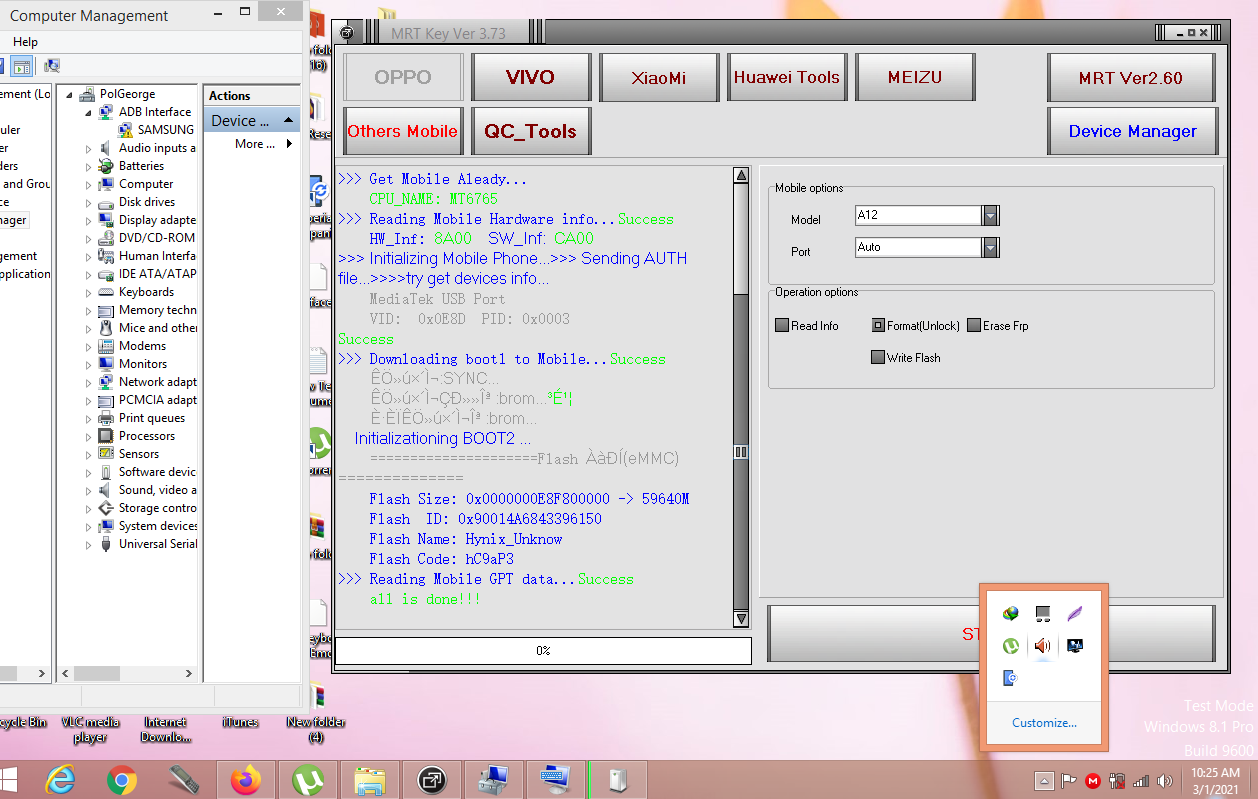Select the Sensors tree item
The width and height of the screenshot is (1258, 799).
pos(139,454)
